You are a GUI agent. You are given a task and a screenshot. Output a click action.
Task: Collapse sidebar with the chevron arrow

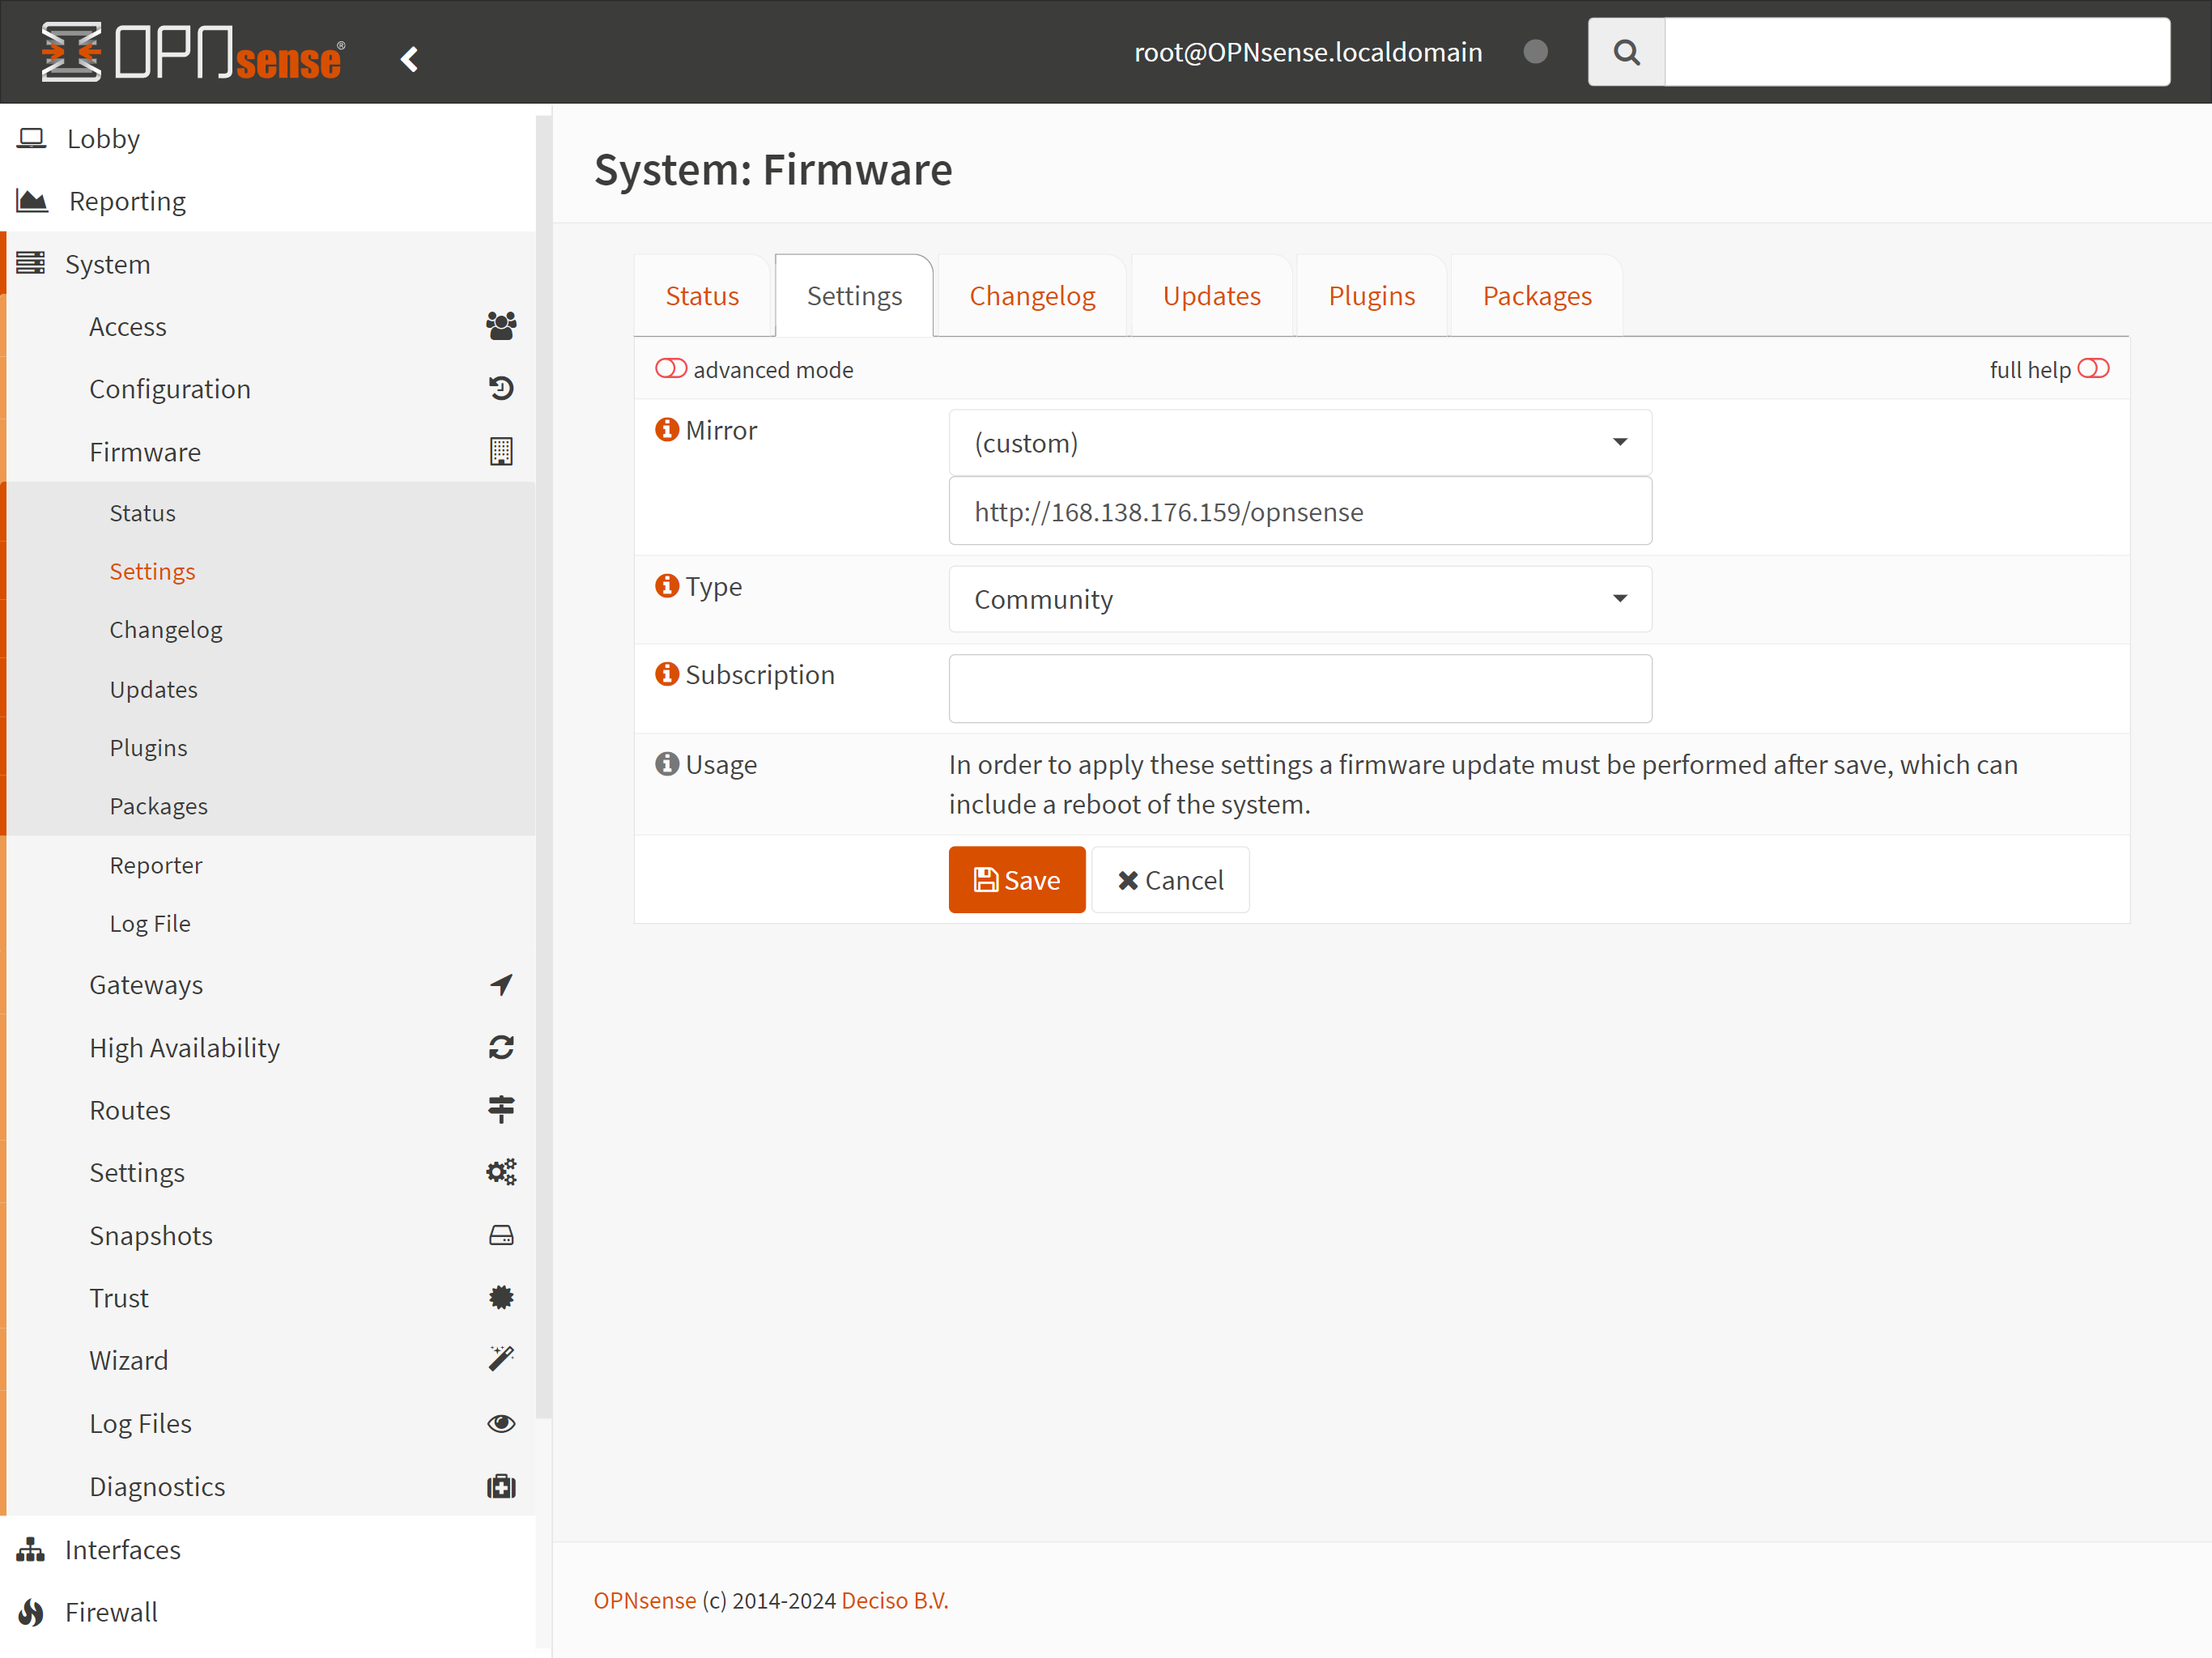point(409,60)
